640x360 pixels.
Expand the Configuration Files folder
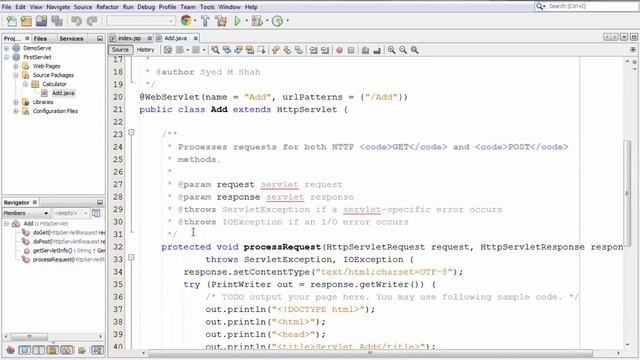click(x=16, y=111)
